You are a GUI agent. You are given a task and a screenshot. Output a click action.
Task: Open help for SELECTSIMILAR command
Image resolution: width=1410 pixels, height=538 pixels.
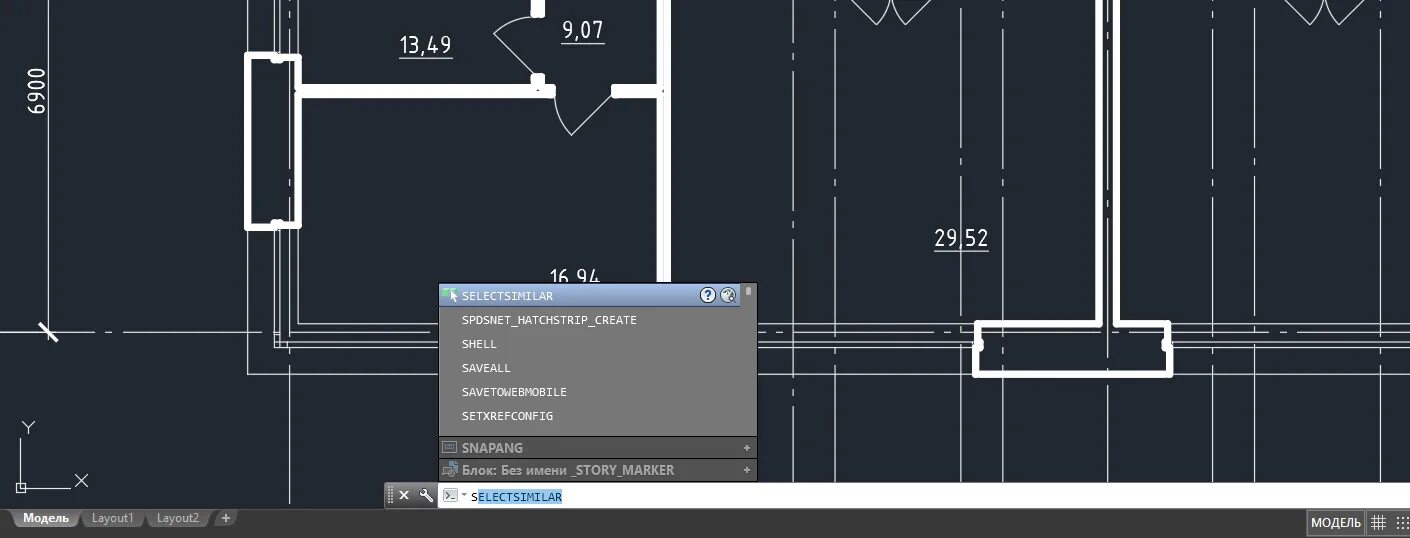[x=708, y=295]
